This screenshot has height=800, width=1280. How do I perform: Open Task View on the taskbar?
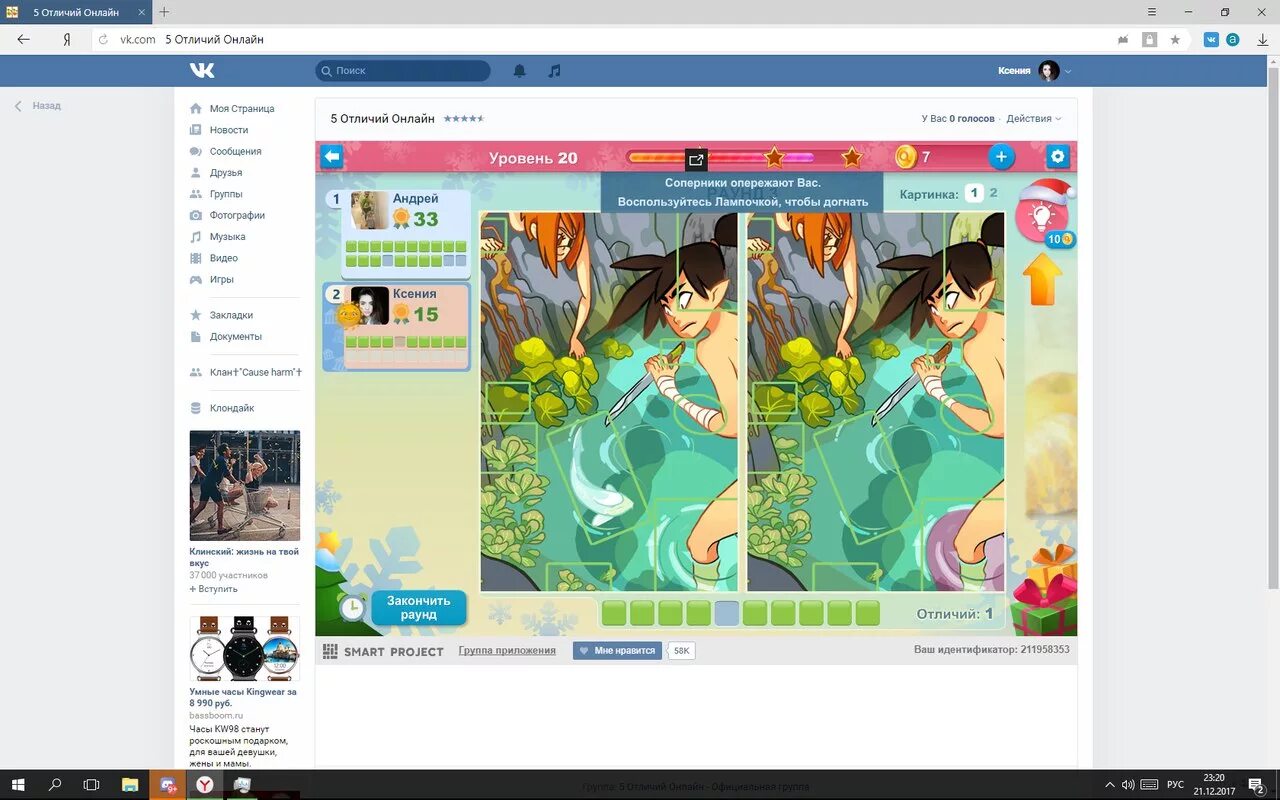pos(91,785)
